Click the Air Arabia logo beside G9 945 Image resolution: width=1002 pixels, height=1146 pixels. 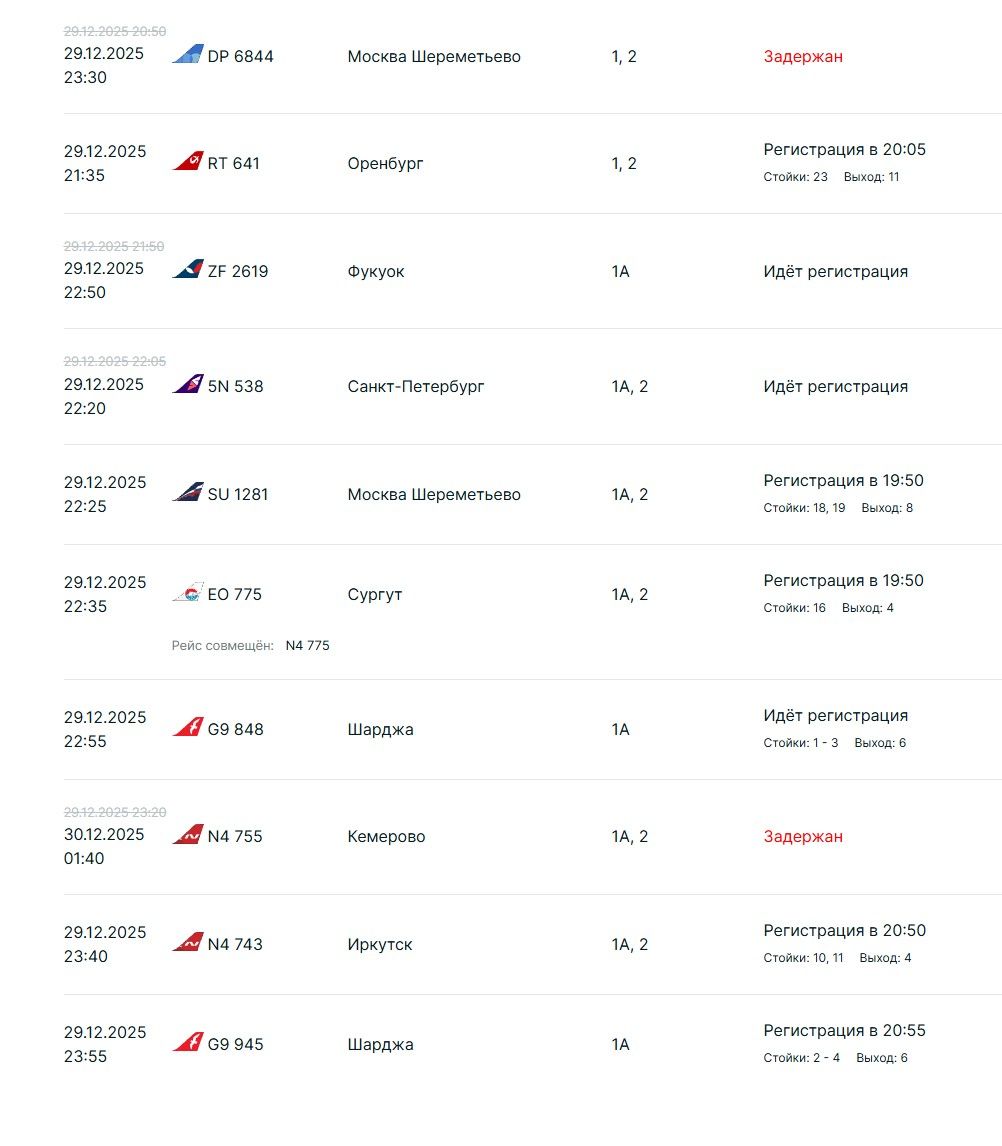[187, 1043]
